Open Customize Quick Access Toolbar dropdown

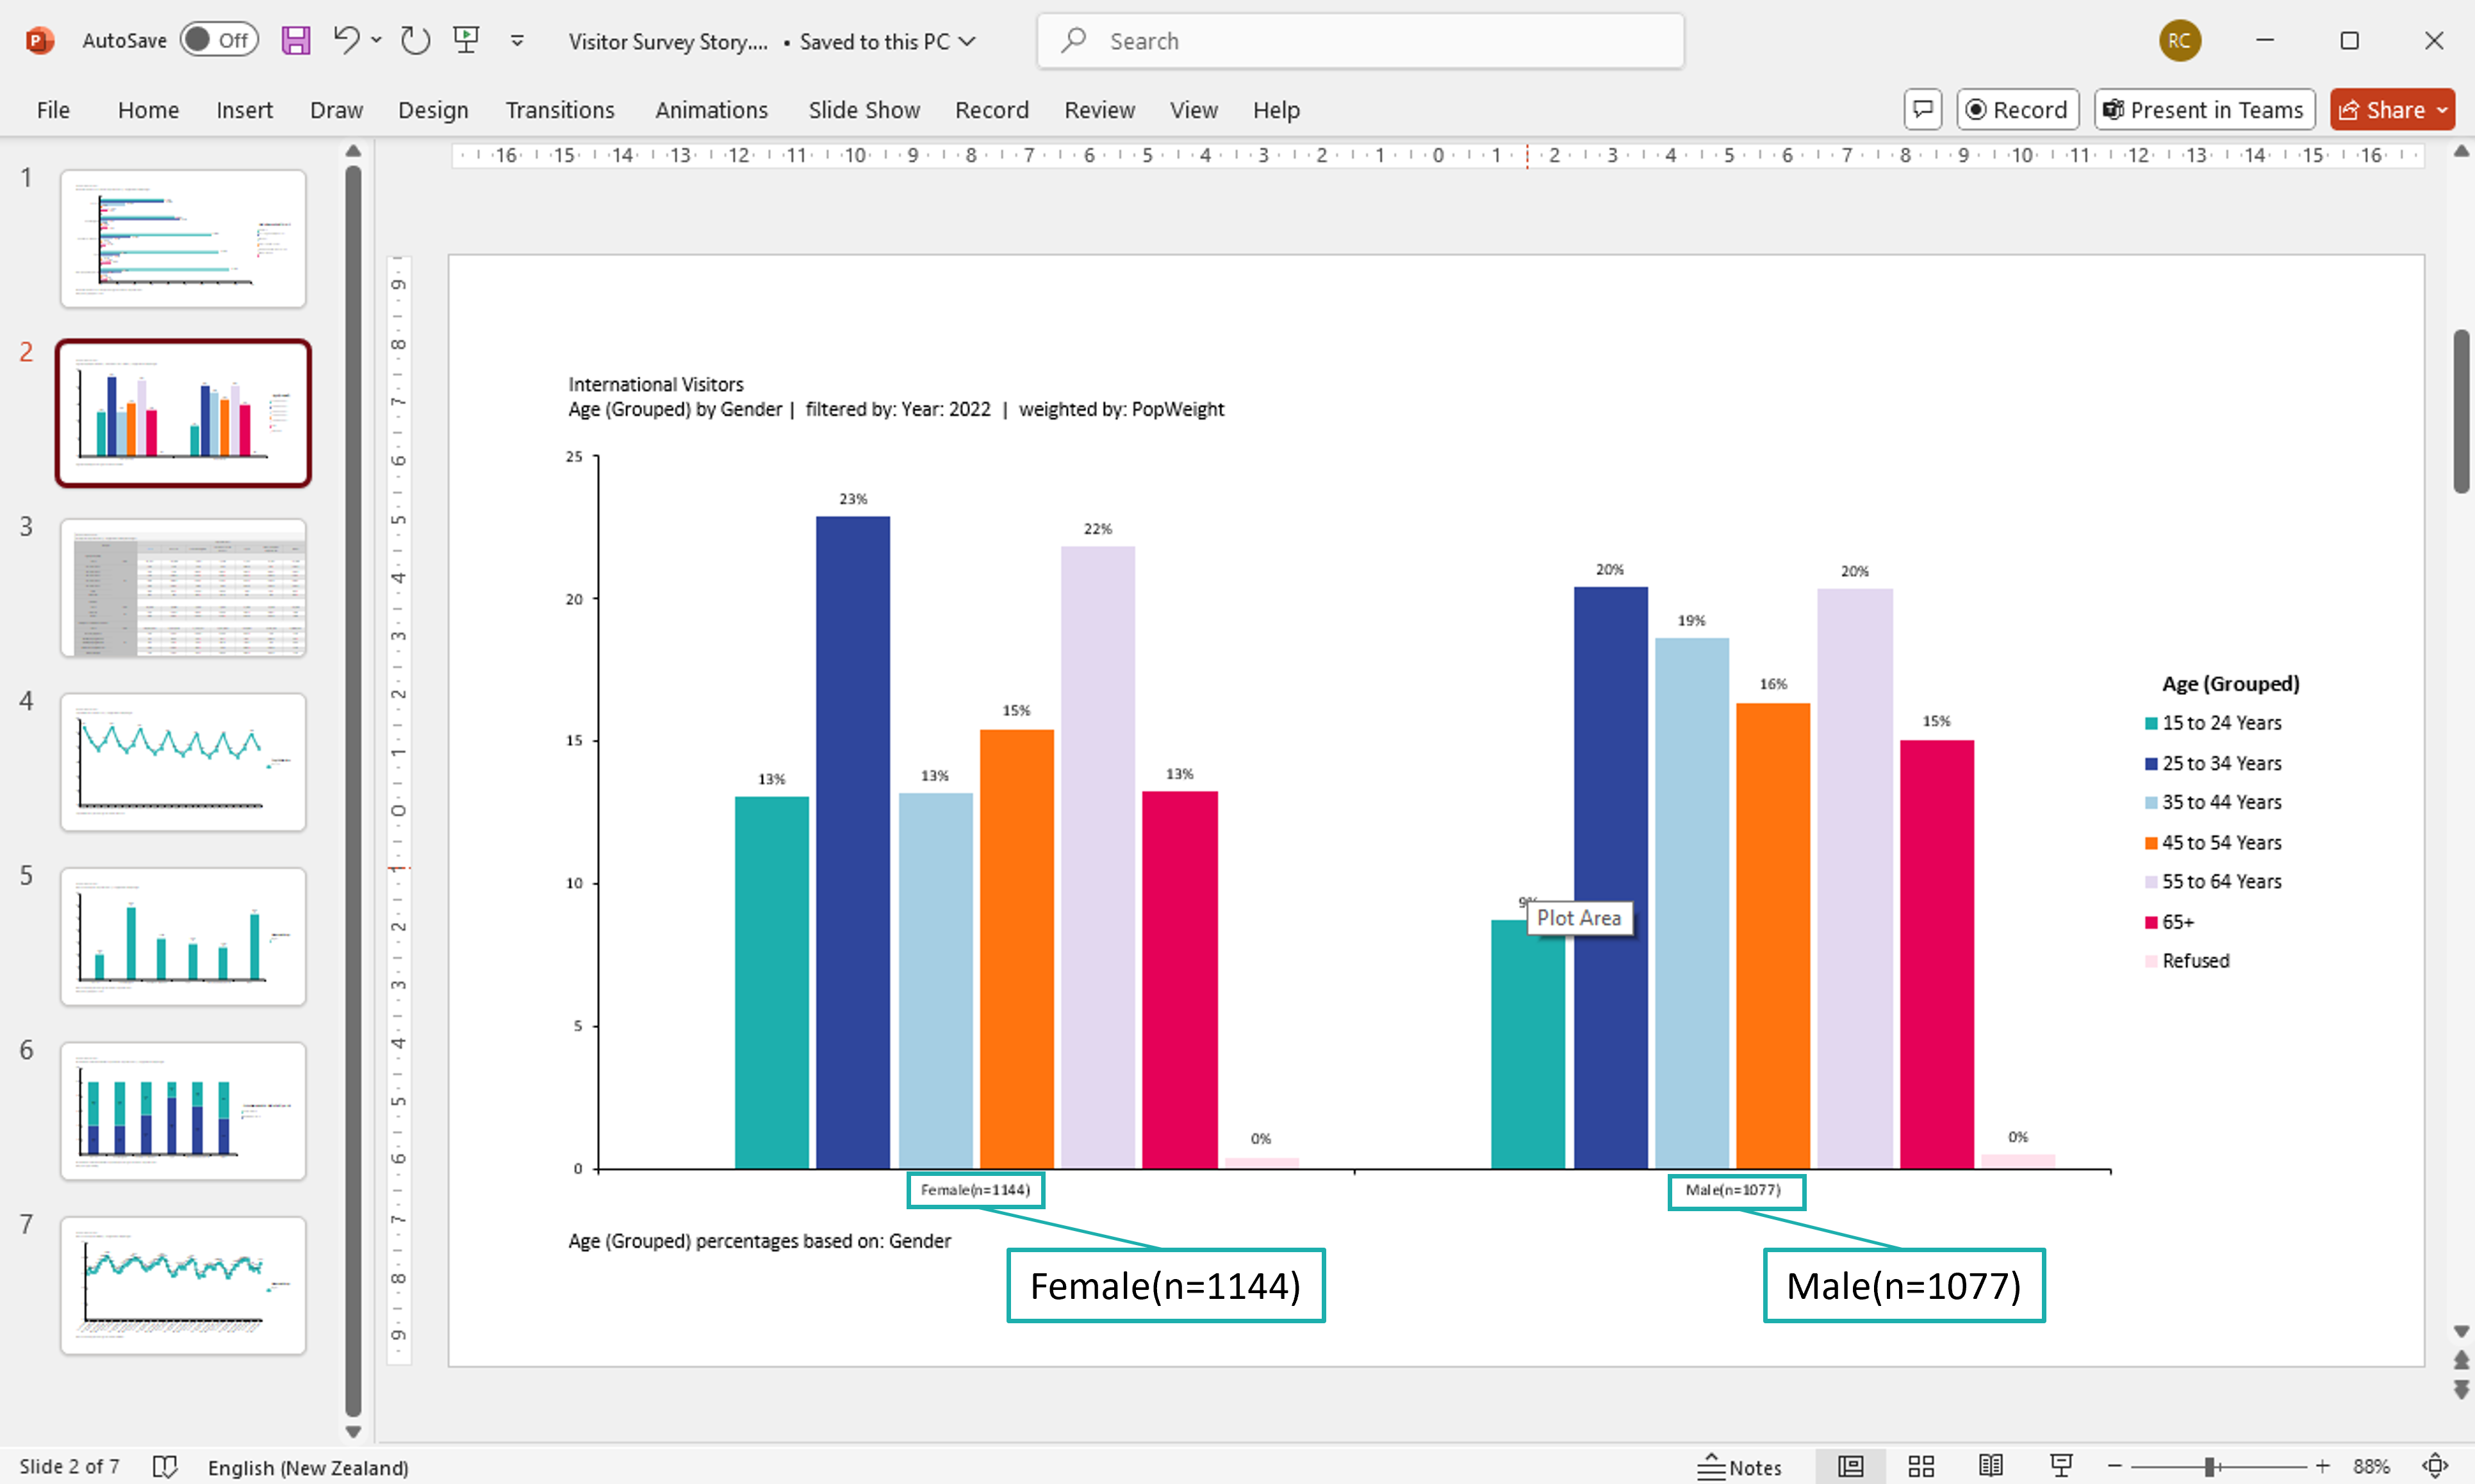517,41
